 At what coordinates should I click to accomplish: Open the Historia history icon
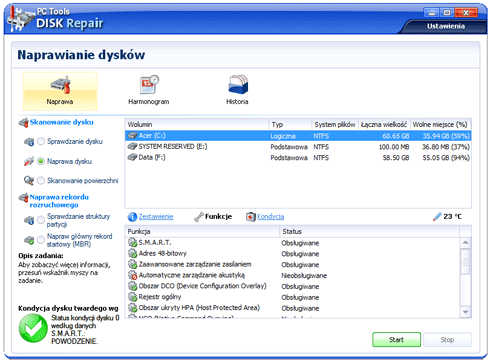pos(238,84)
